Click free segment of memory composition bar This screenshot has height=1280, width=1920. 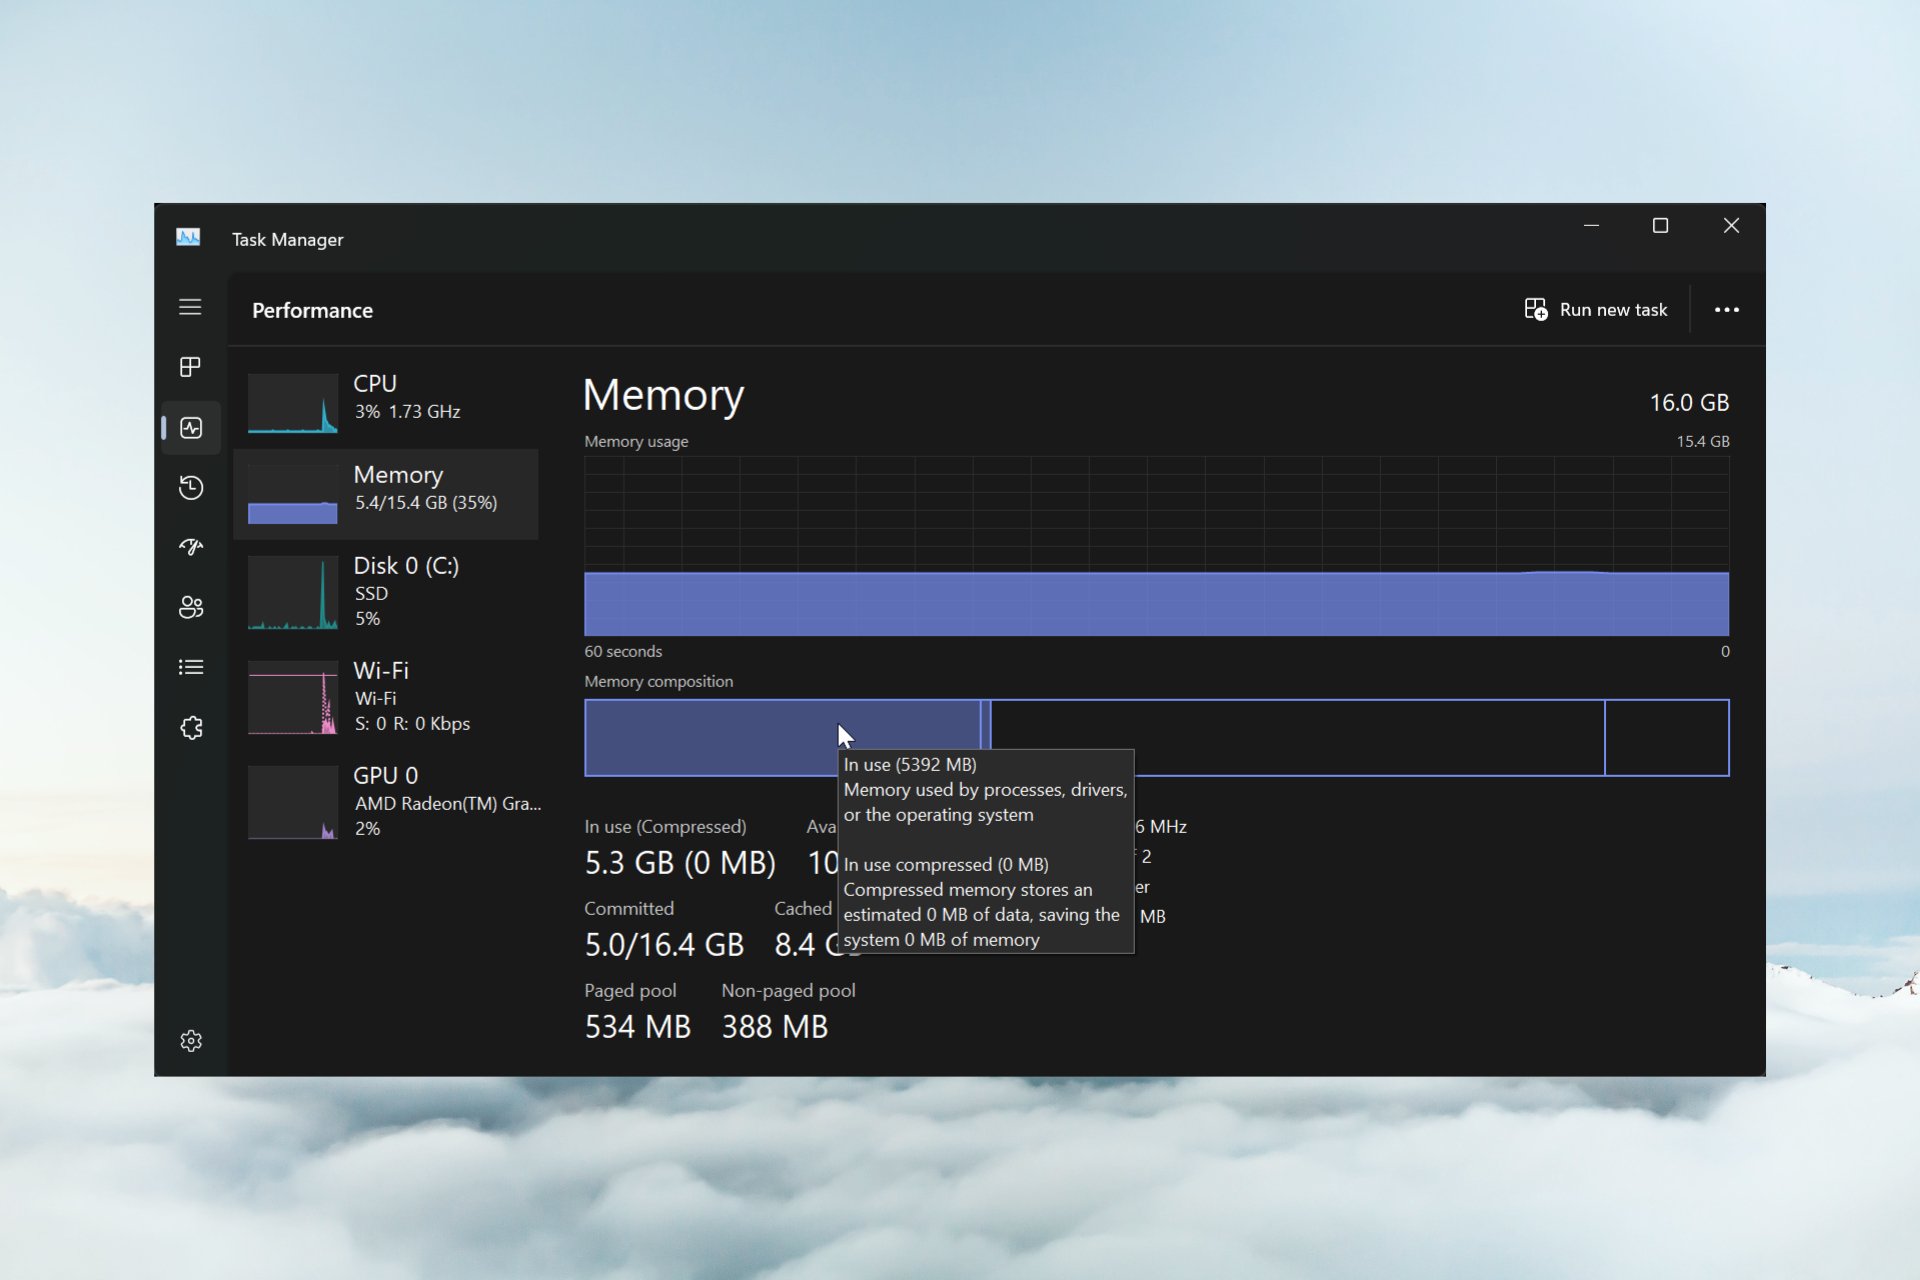pyautogui.click(x=1666, y=738)
